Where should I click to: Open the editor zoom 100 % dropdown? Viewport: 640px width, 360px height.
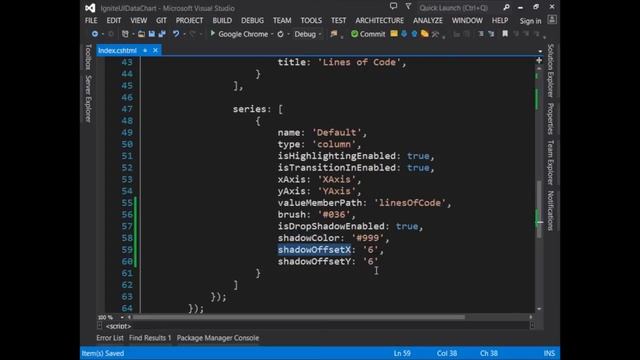pyautogui.click(x=122, y=317)
